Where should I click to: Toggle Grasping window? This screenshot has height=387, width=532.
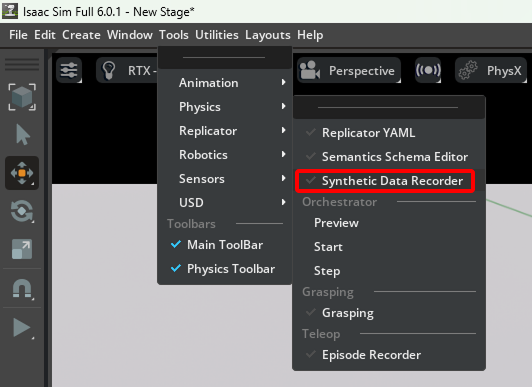click(389, 313)
